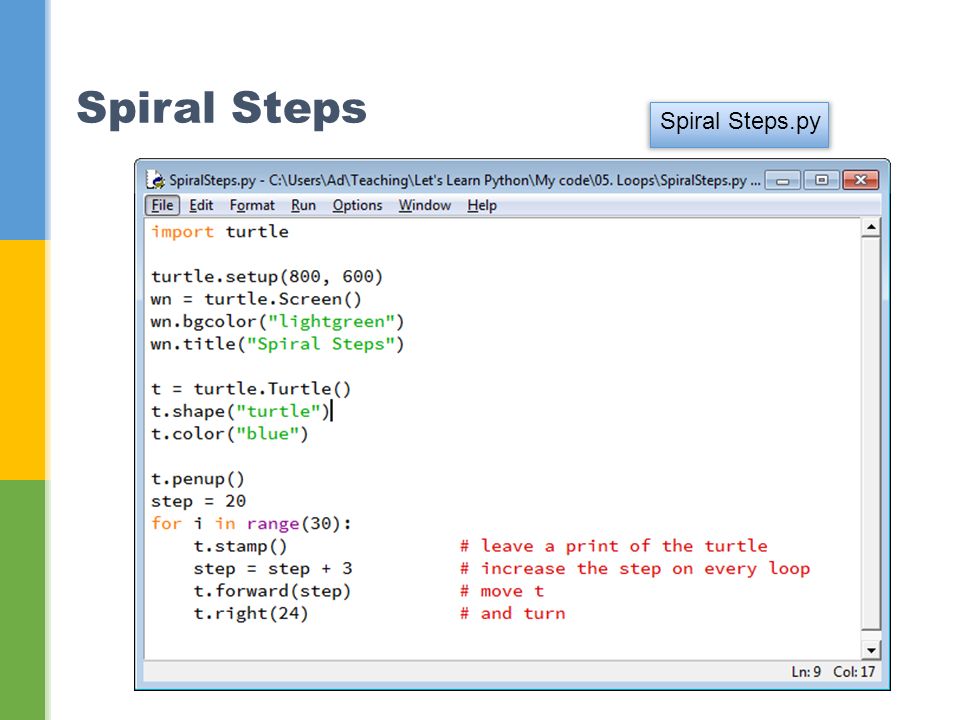
Task: Place cursor on the 'import turtle' line
Action: coord(219,232)
